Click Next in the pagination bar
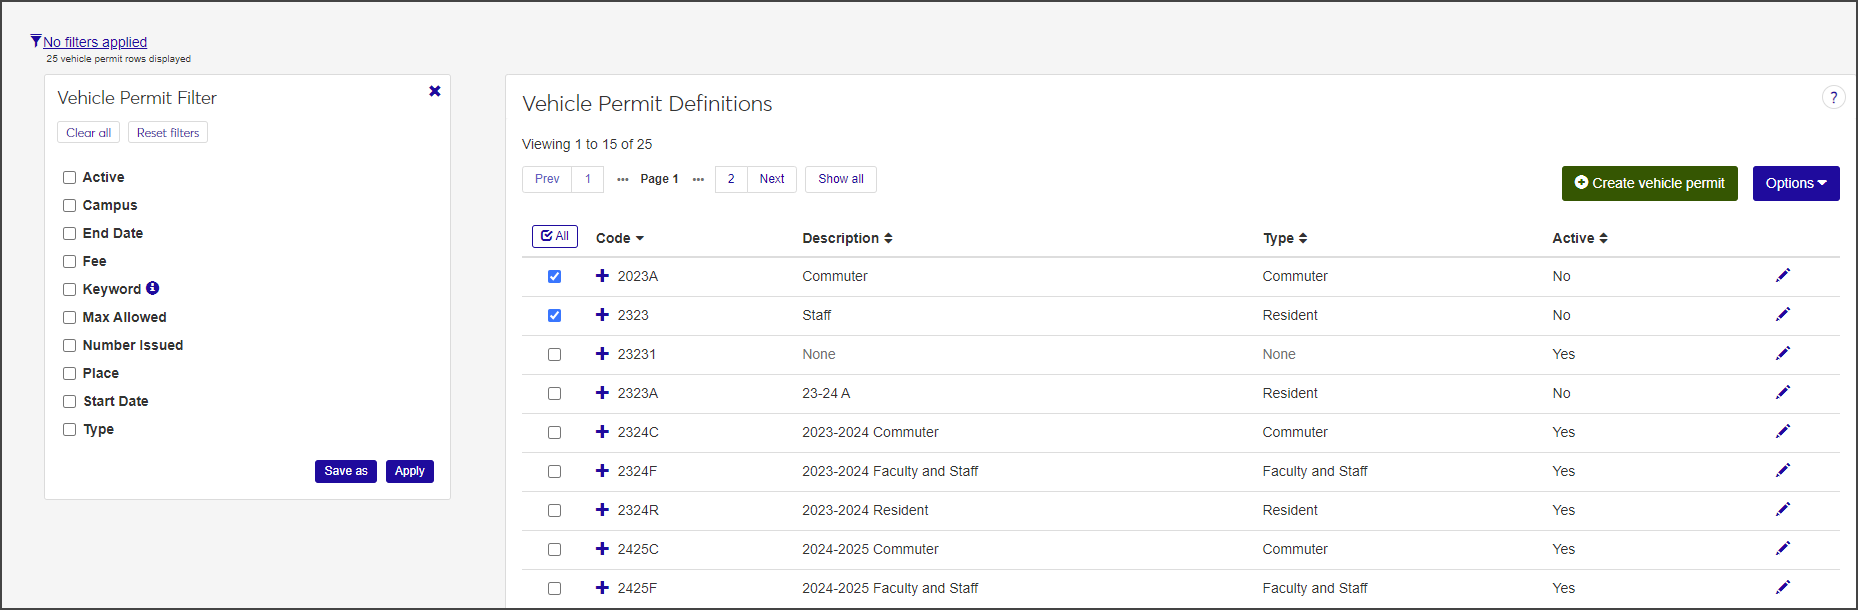The image size is (1858, 610). coord(771,179)
